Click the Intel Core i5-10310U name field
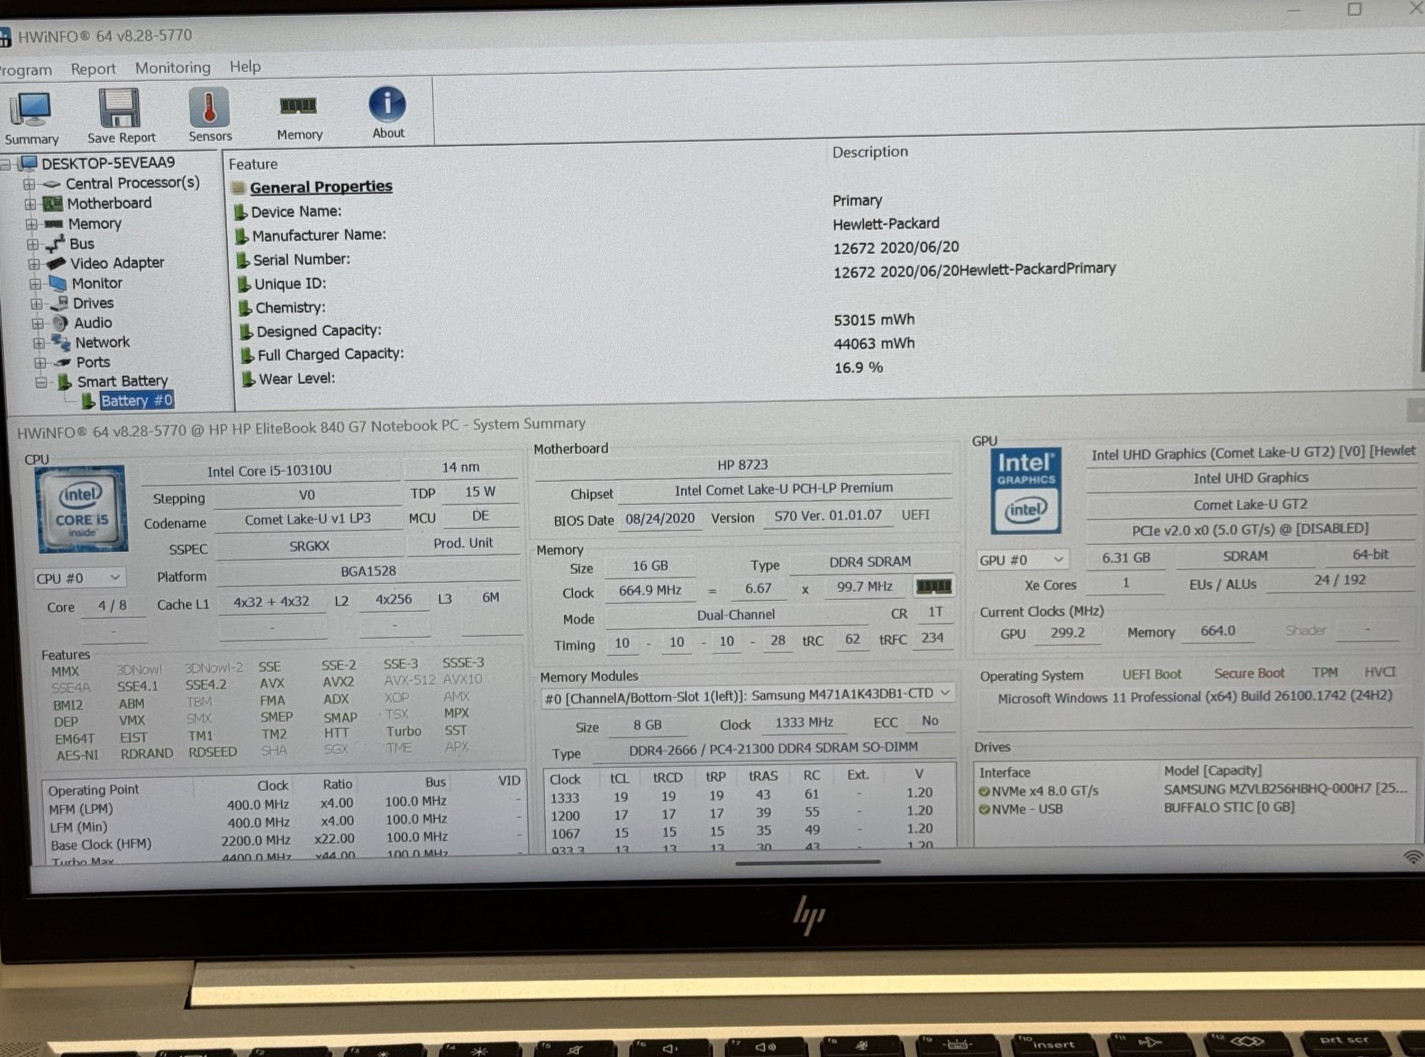 (x=269, y=470)
